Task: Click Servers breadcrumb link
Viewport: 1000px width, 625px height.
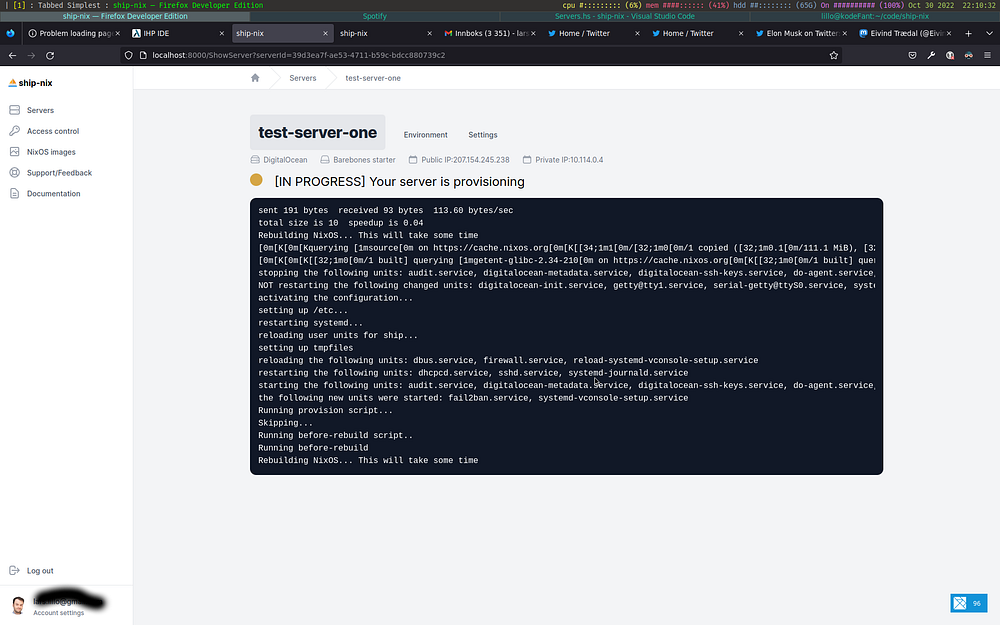Action: [x=303, y=78]
